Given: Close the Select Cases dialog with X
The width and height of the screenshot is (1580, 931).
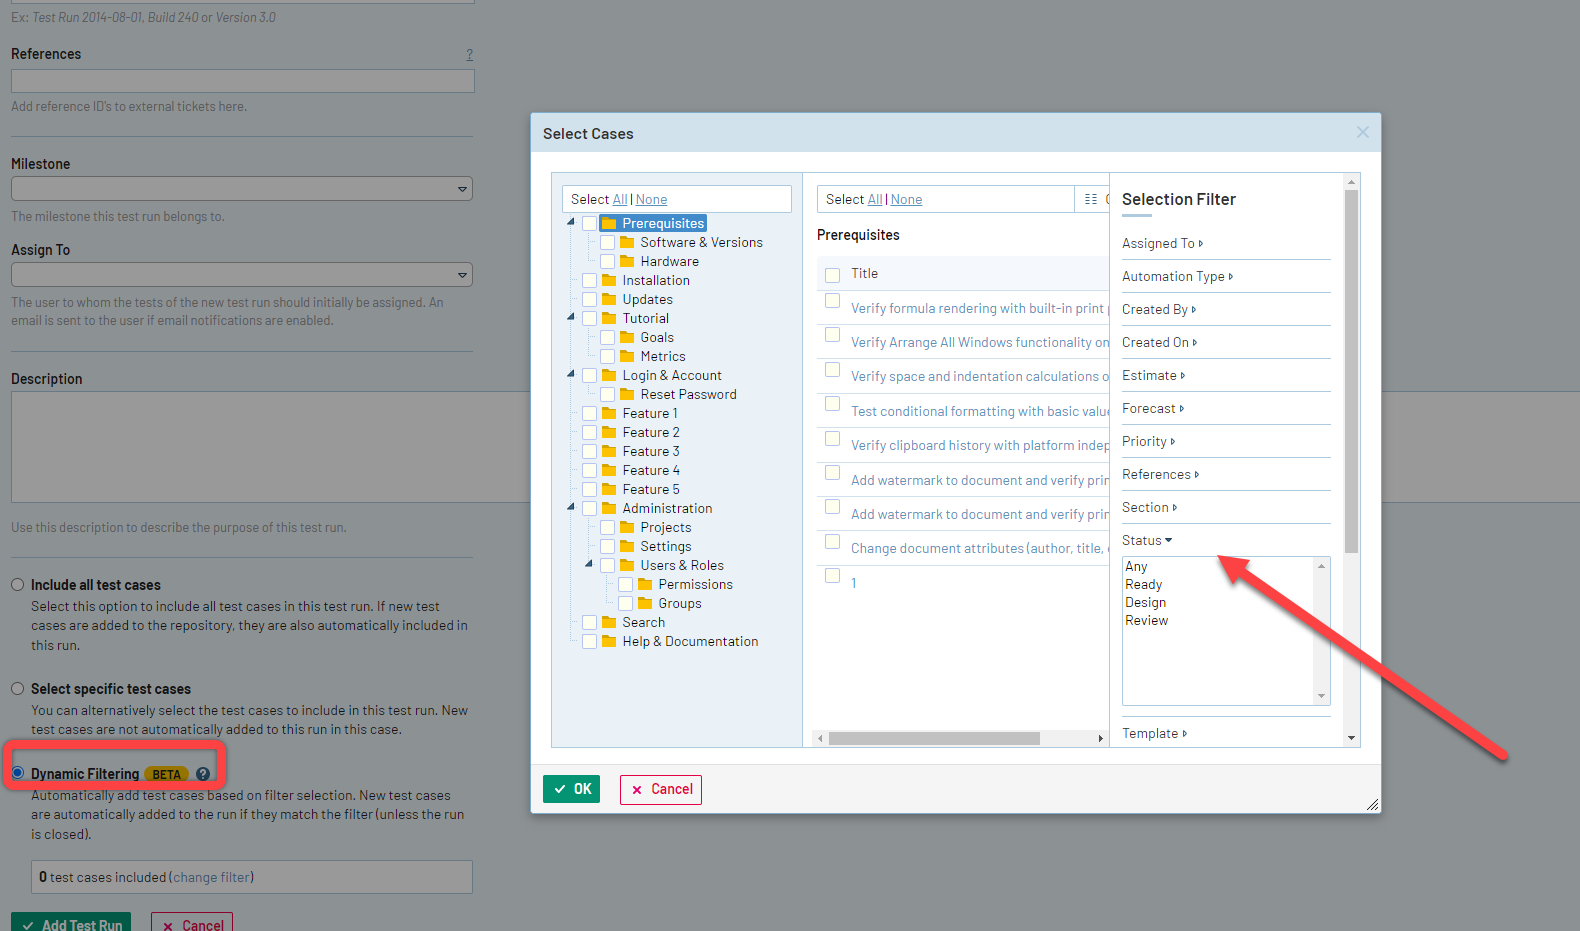Looking at the screenshot, I should 1362,132.
